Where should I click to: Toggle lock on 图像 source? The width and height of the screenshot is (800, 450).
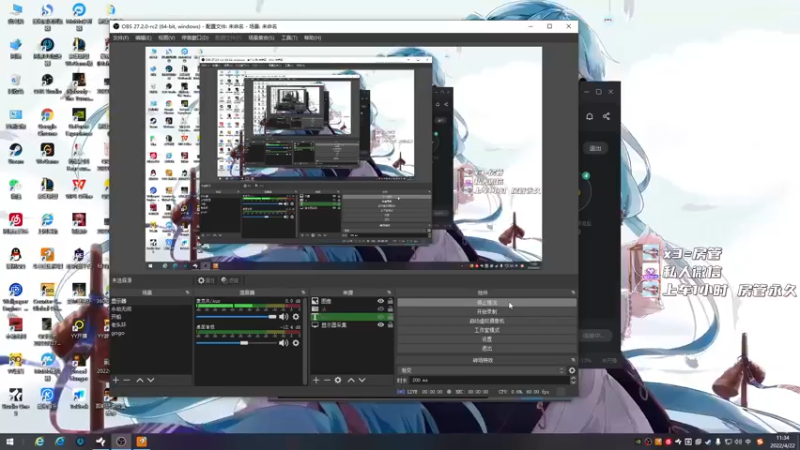click(390, 301)
